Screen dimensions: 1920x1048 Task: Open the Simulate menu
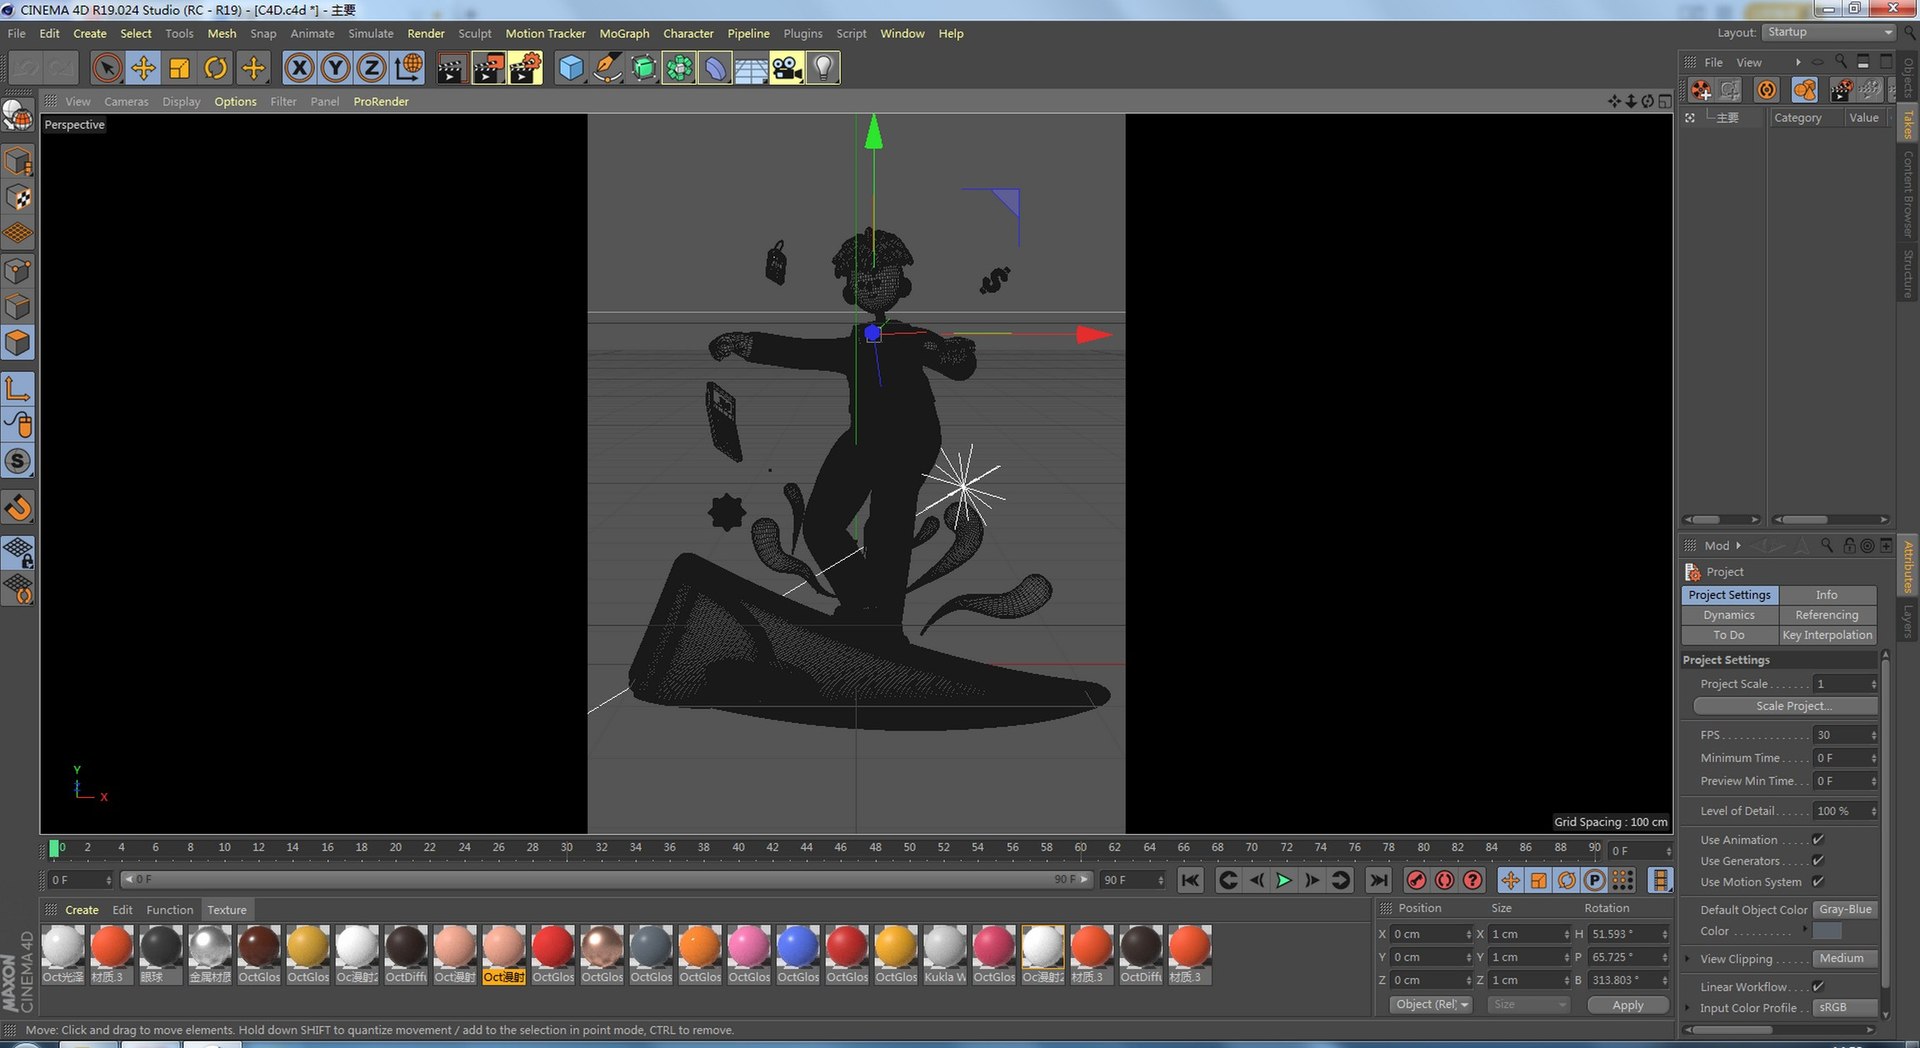point(370,33)
